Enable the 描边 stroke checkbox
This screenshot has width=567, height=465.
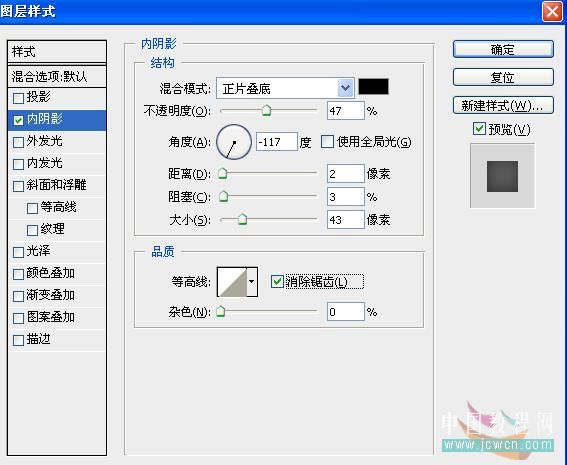click(x=18, y=340)
